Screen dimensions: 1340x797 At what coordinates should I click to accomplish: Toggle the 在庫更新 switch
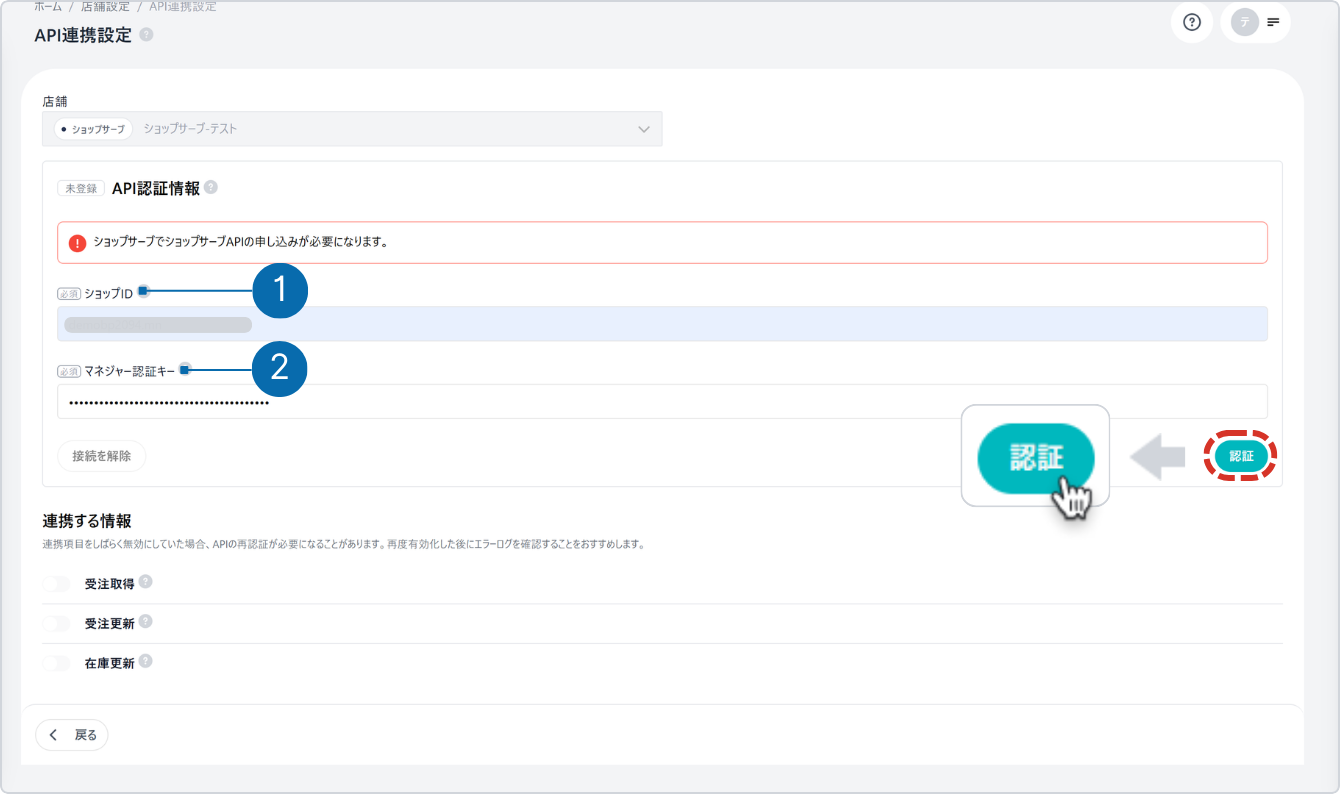57,663
